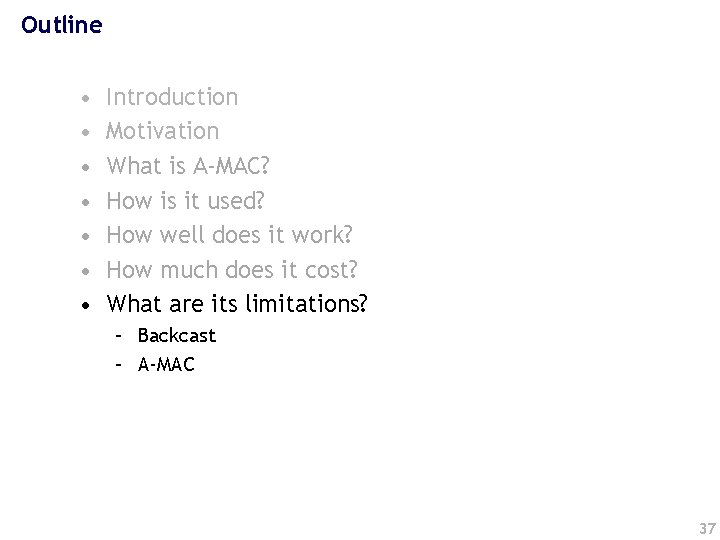Click the Outline slide title
Screen dimensions: 720x540
[x=62, y=25]
